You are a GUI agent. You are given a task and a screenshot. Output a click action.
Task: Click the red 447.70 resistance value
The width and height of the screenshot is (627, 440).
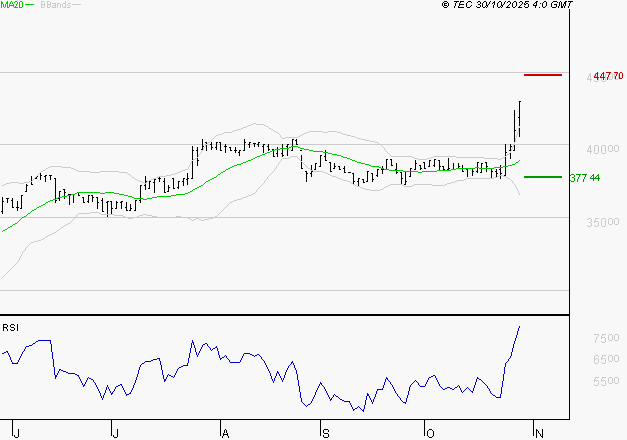608,76
